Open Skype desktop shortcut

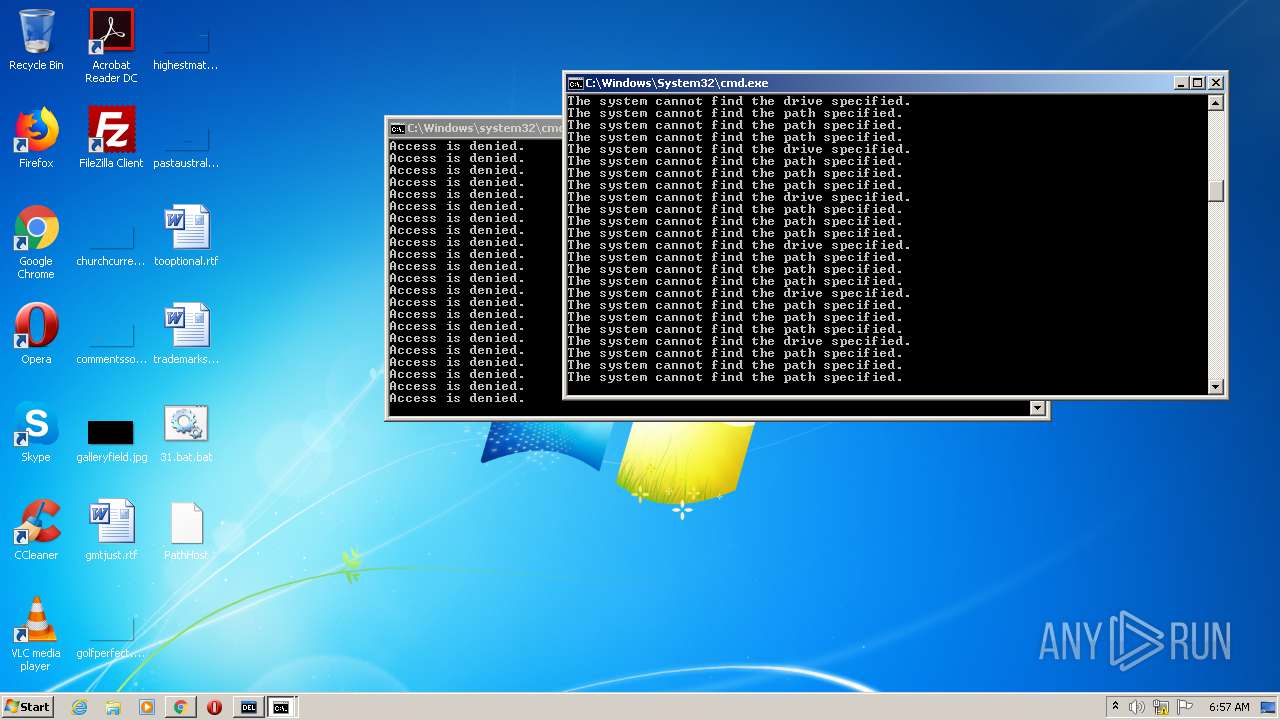(36, 433)
